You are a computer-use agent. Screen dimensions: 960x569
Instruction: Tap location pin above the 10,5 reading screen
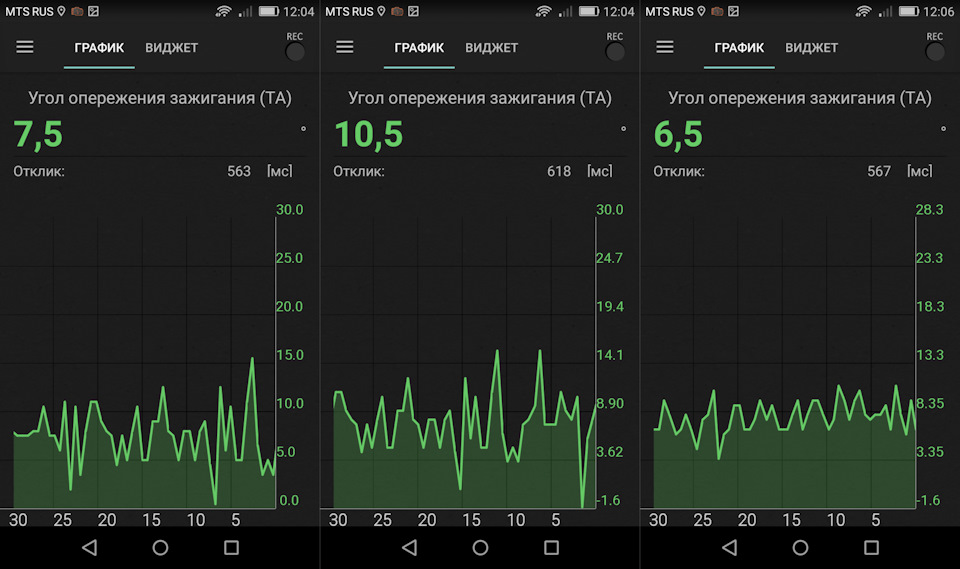(381, 11)
